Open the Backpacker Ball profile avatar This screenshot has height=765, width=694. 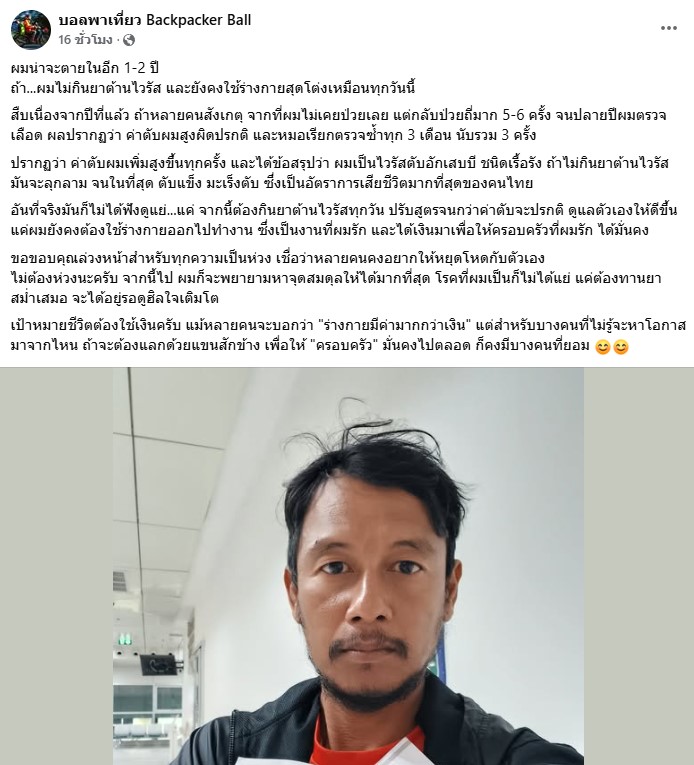click(31, 30)
